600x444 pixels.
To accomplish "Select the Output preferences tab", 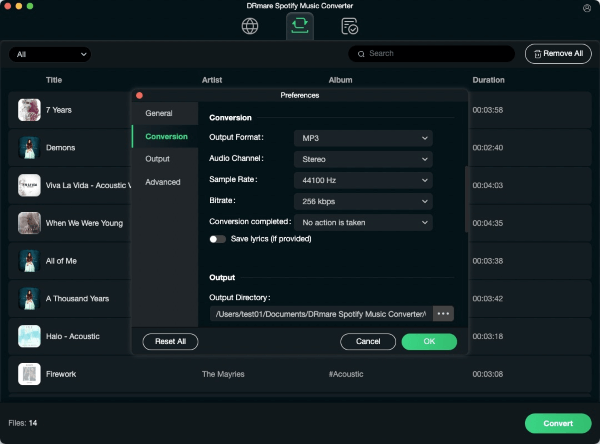I will [165, 159].
